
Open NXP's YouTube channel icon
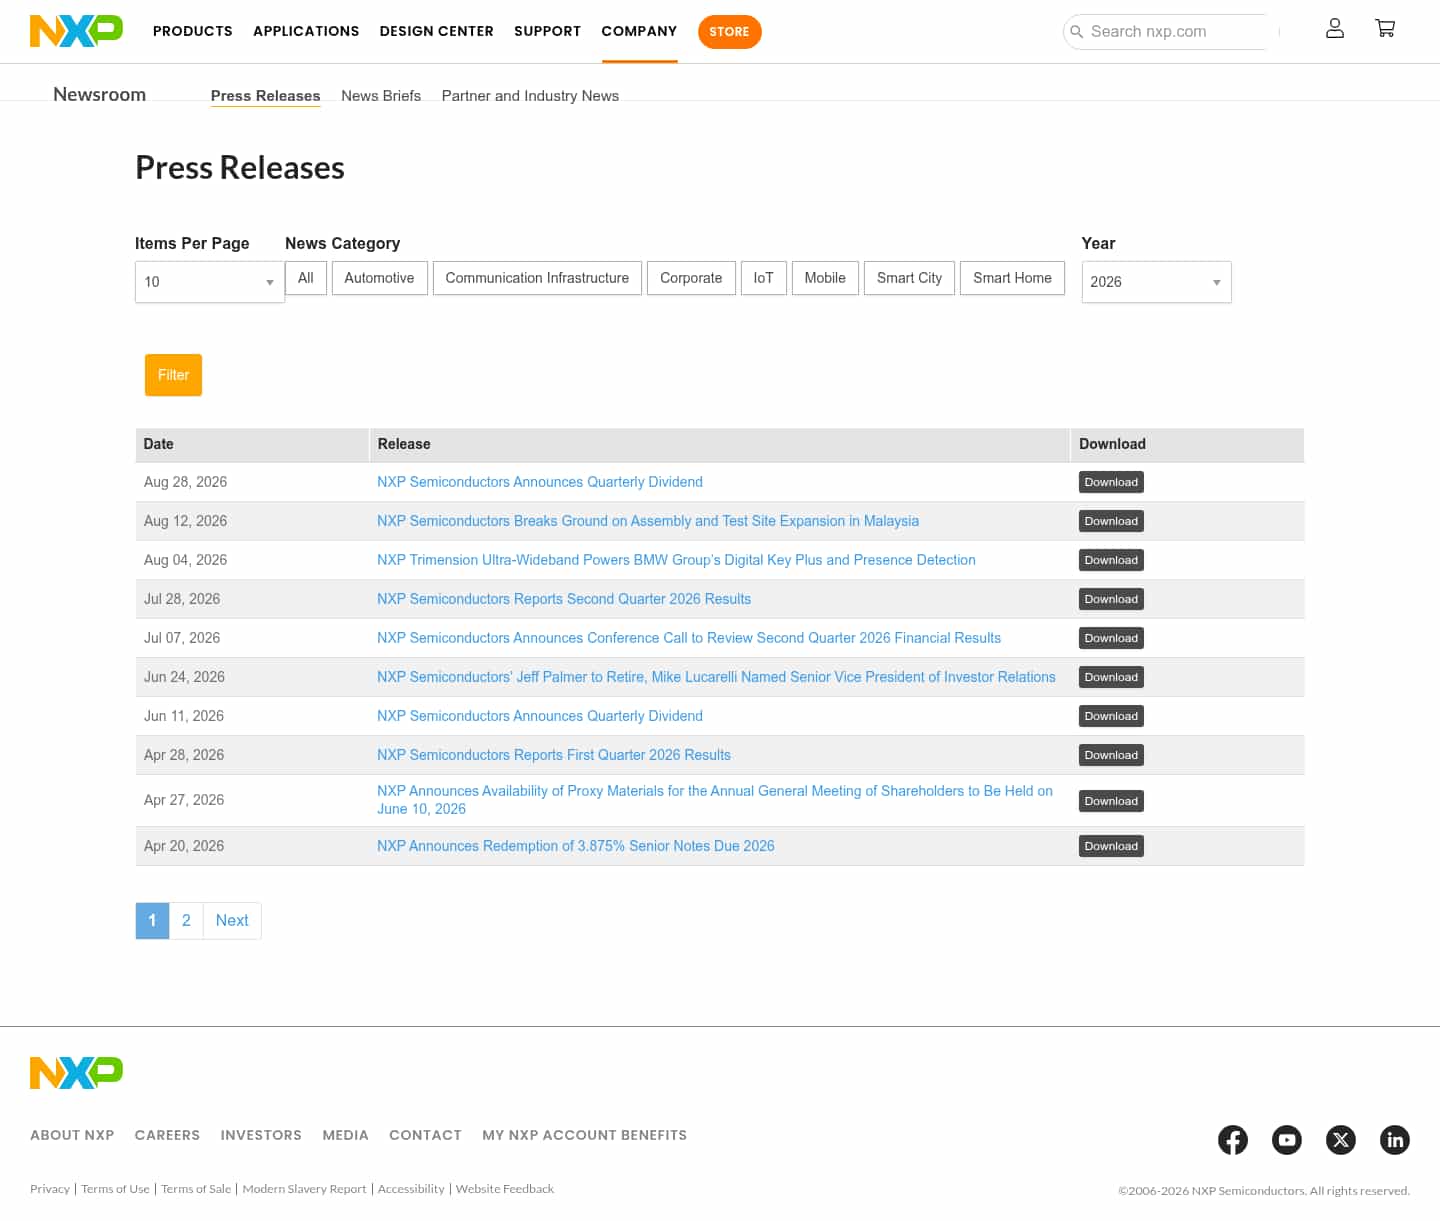[x=1287, y=1139]
